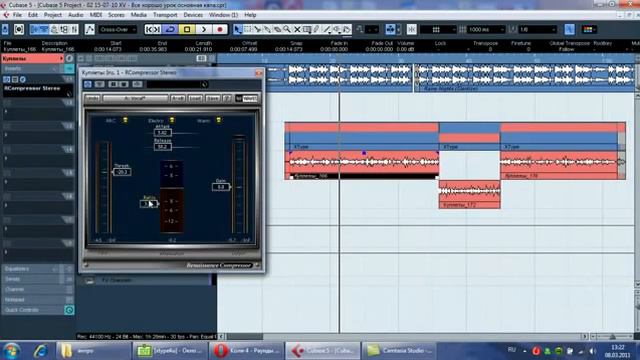Toggle ARC release mode in RCompressor

click(125, 120)
